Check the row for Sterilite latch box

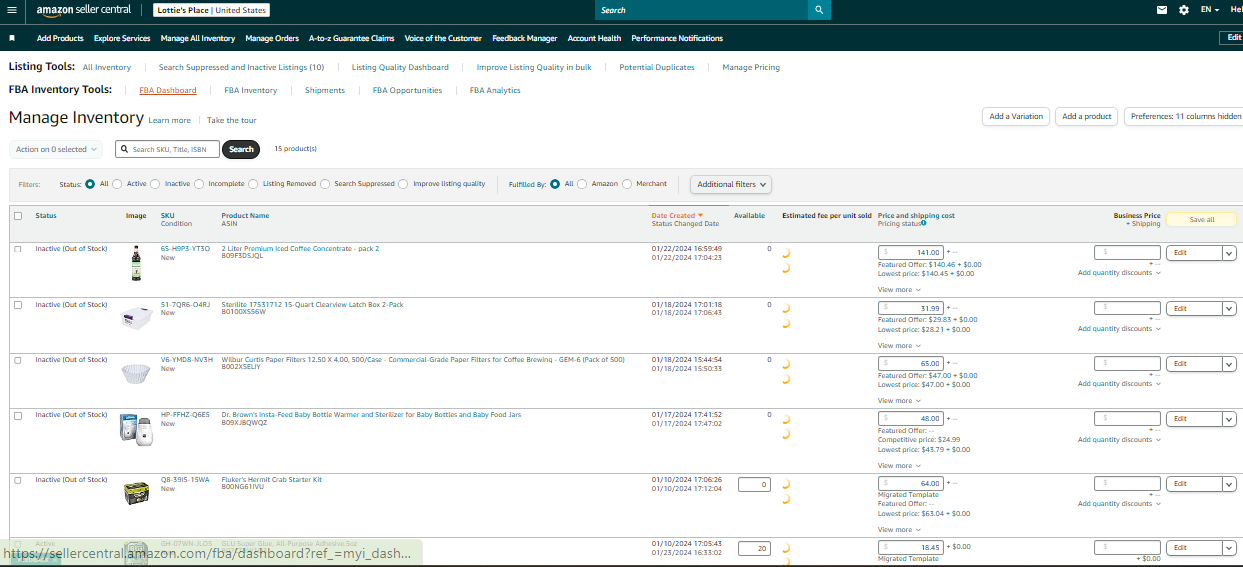18,305
